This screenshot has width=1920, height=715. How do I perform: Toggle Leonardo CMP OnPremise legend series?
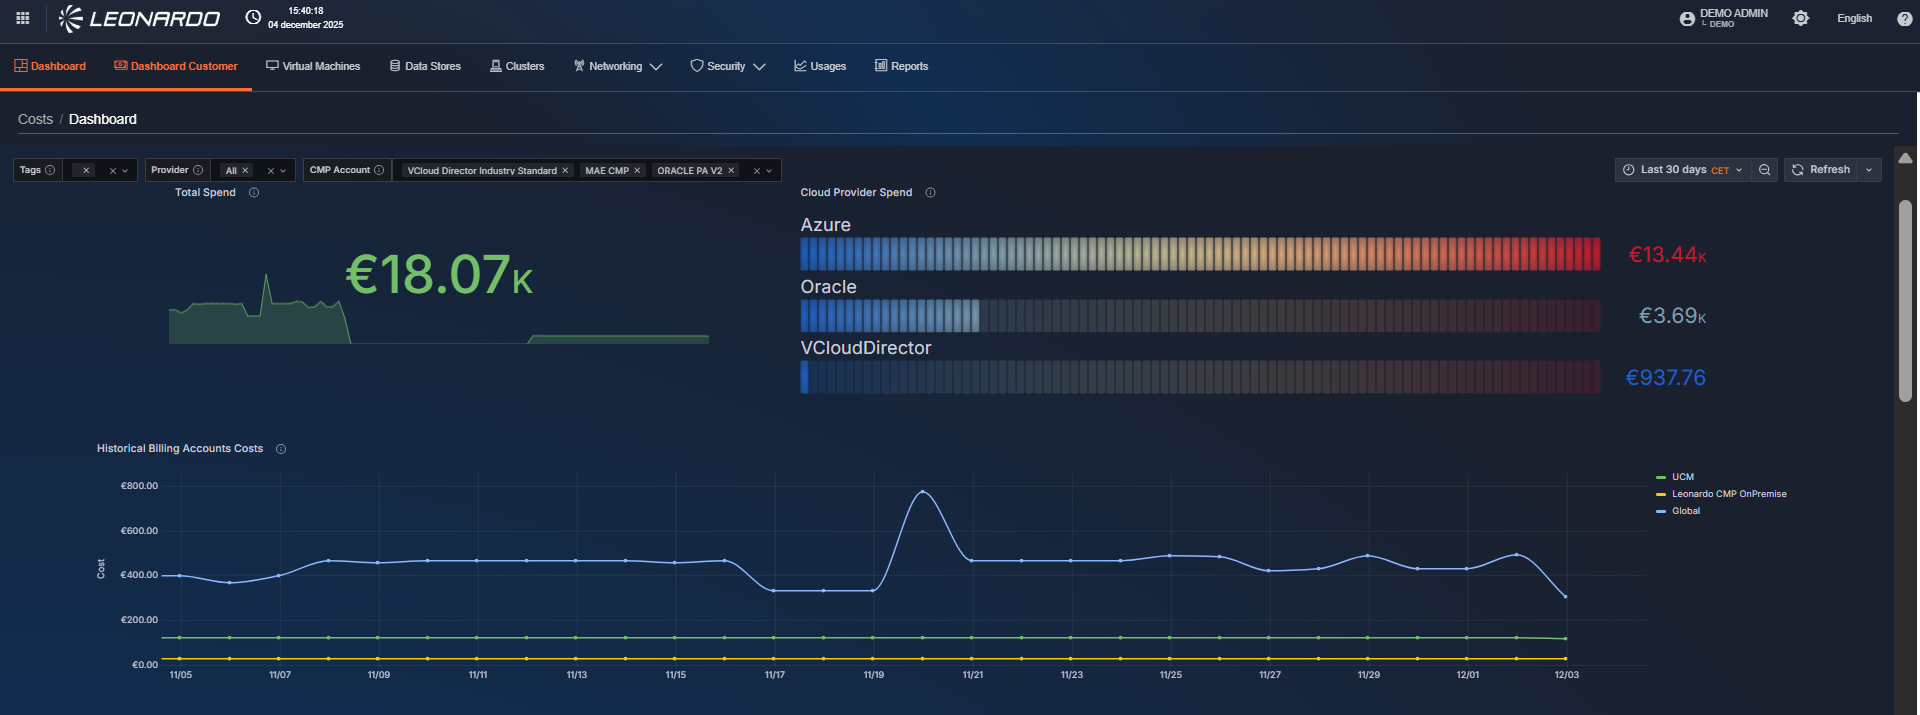1728,494
